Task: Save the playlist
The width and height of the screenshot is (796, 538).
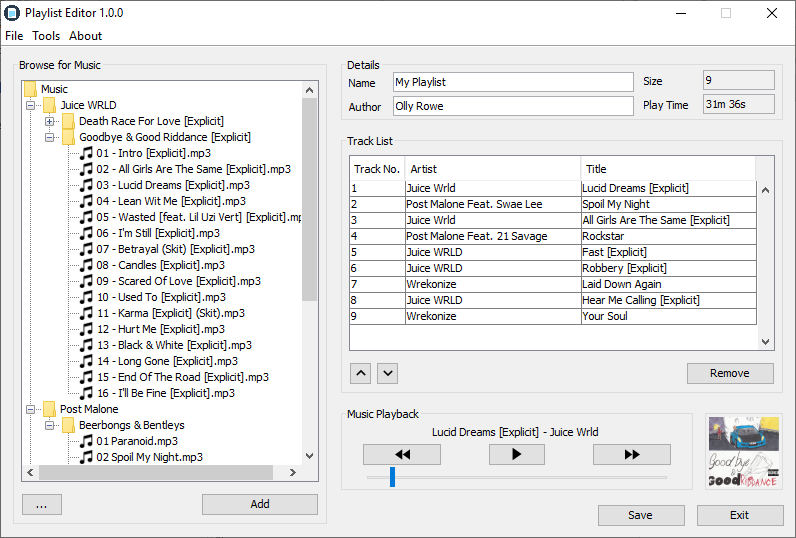Action: click(641, 516)
